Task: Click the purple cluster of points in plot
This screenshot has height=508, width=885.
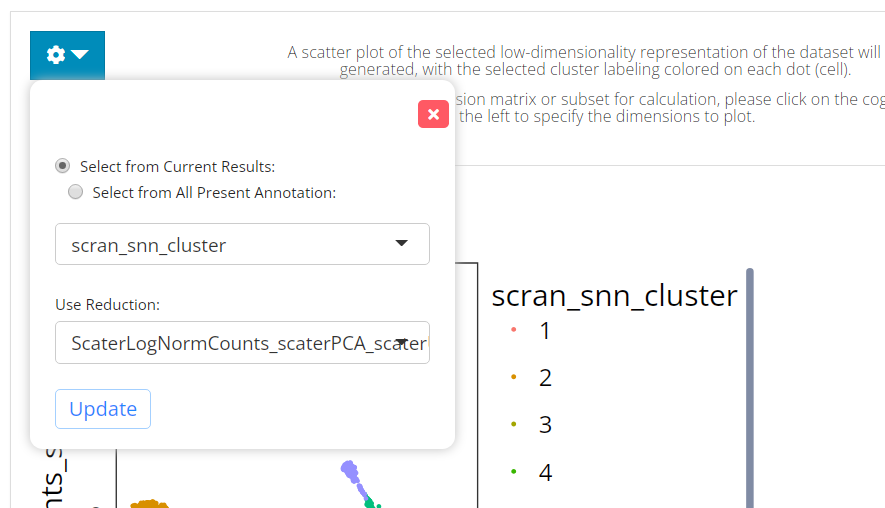Action: [x=350, y=471]
